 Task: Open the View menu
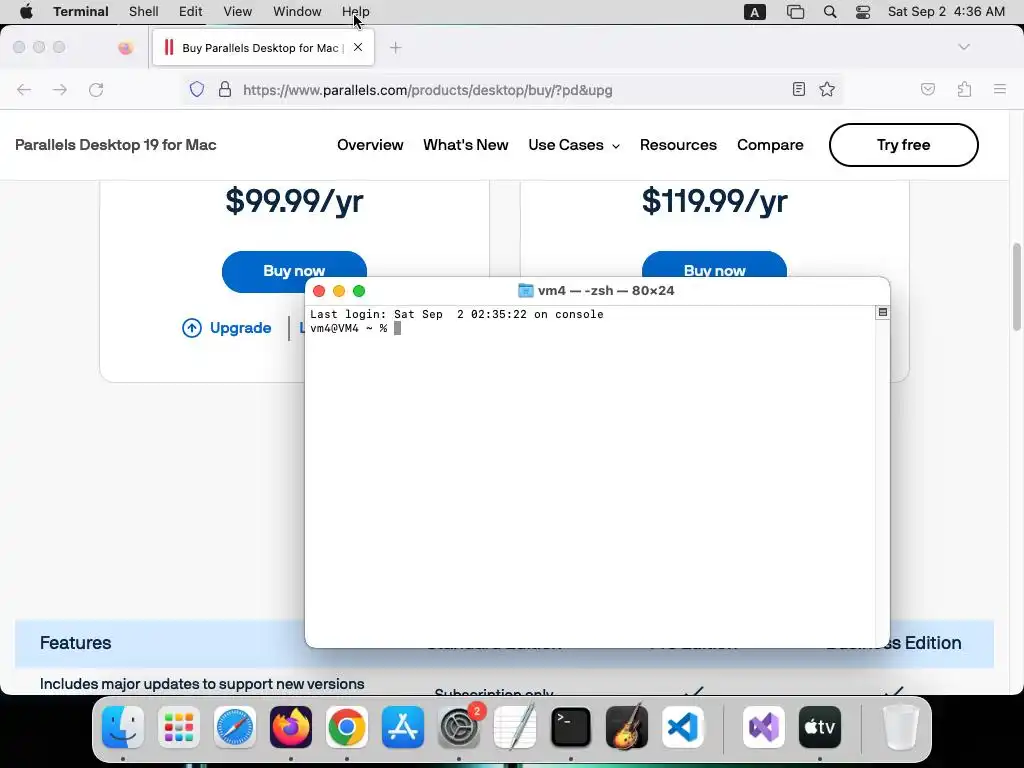[238, 12]
